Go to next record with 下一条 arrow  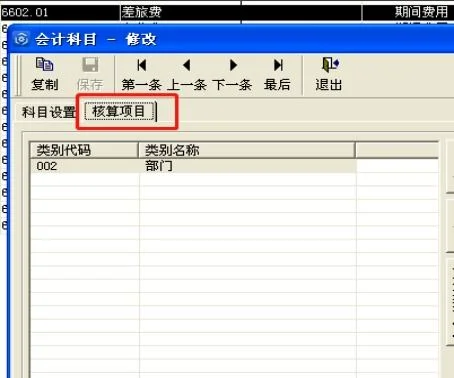pyautogui.click(x=233, y=65)
